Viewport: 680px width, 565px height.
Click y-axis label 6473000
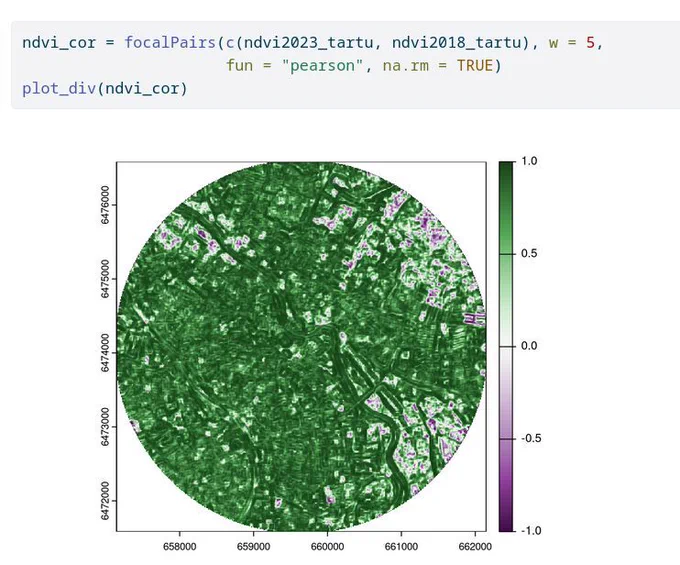click(105, 427)
